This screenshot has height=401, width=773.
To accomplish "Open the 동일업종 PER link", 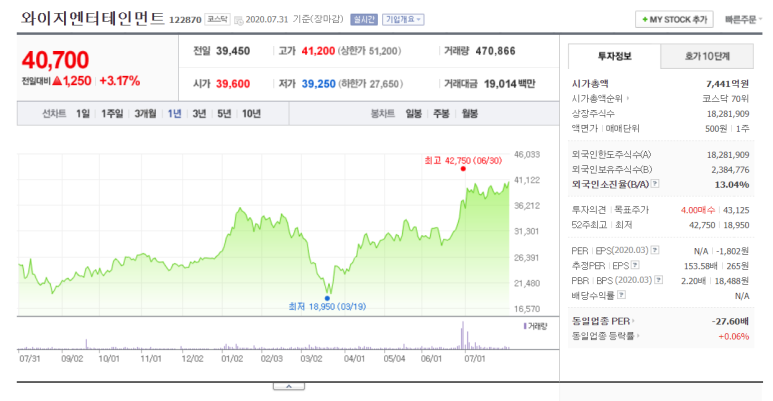I will [603, 321].
